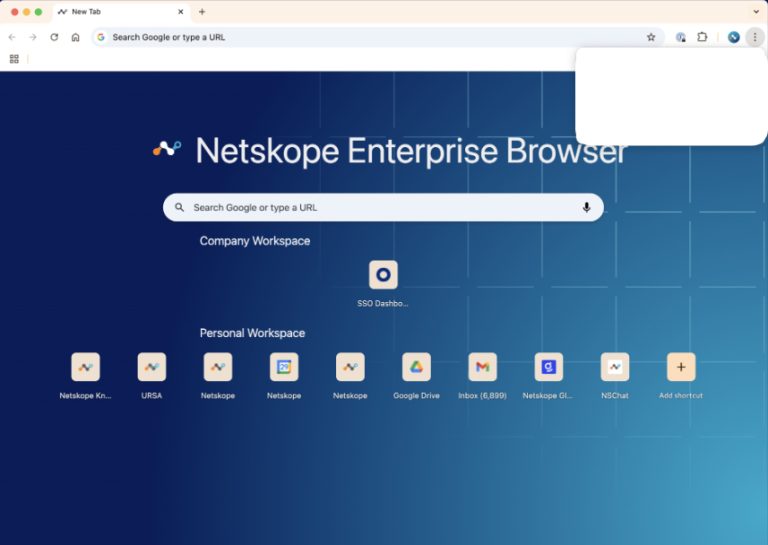Image resolution: width=768 pixels, height=545 pixels.
Task: Open the Google Drive shortcut
Action: (x=416, y=376)
